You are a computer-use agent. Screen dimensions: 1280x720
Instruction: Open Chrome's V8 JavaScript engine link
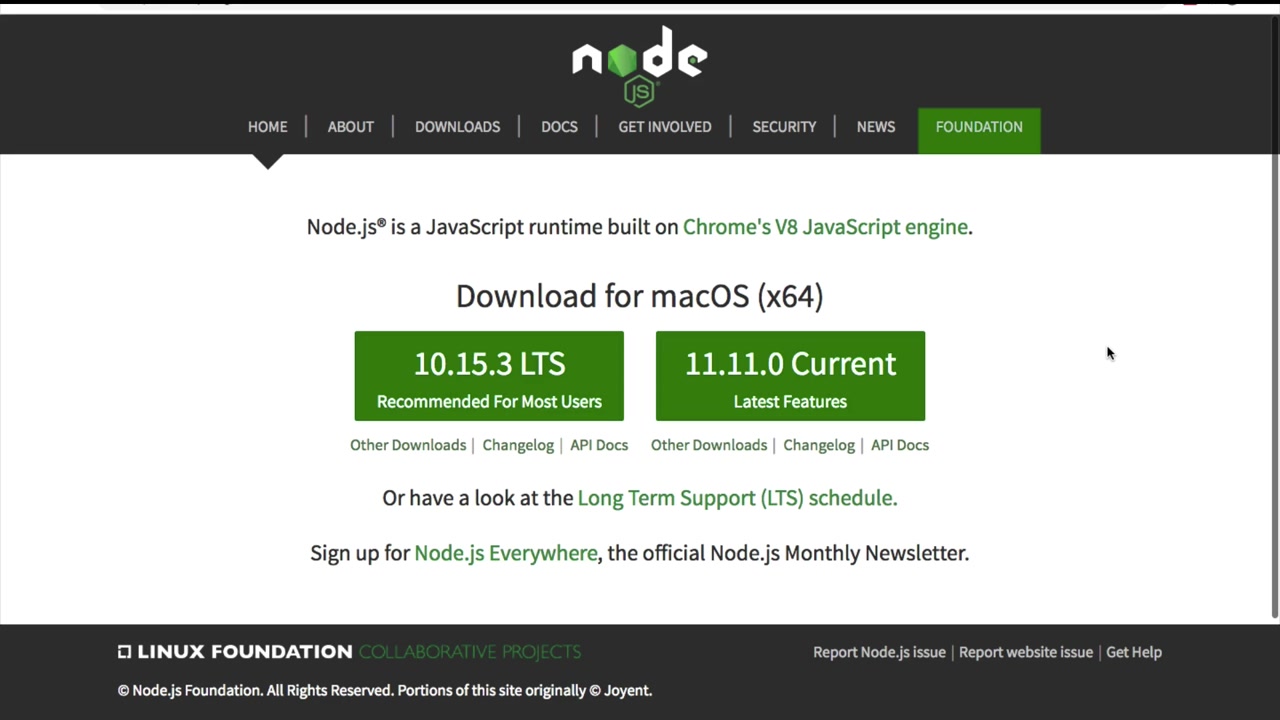825,227
